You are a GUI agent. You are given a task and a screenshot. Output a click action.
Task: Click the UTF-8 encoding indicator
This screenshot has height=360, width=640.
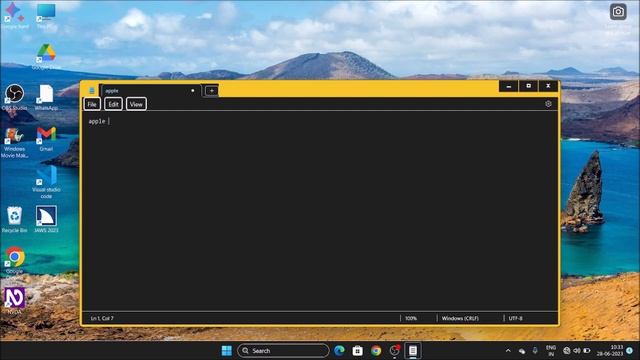(x=516, y=318)
